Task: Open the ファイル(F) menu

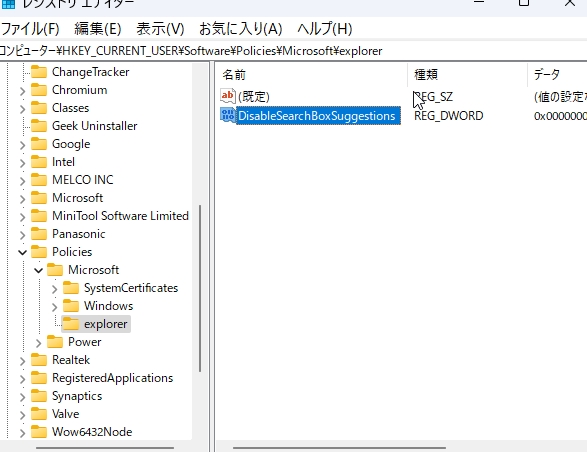Action: pos(30,29)
